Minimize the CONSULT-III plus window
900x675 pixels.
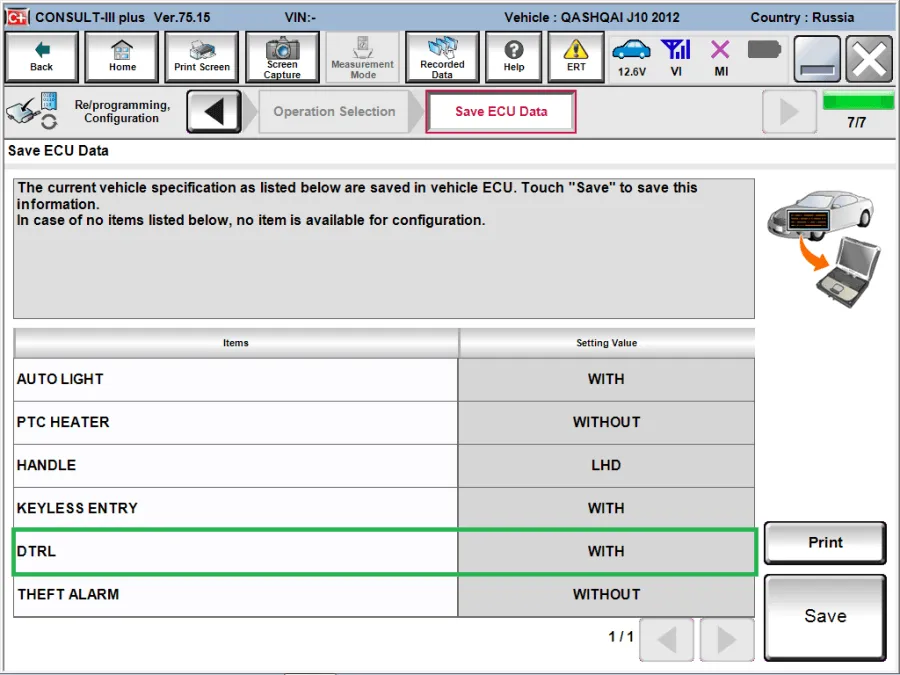tap(817, 59)
